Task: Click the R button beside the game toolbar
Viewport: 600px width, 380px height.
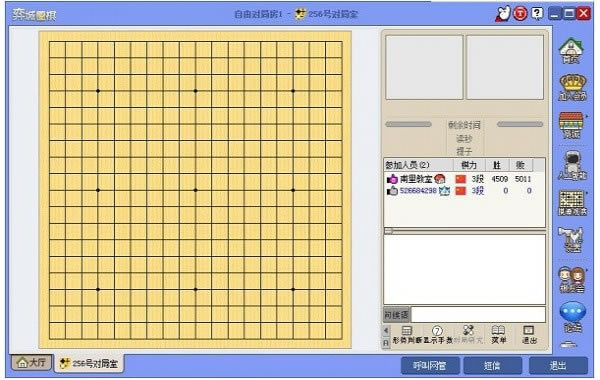Action: tap(386, 343)
